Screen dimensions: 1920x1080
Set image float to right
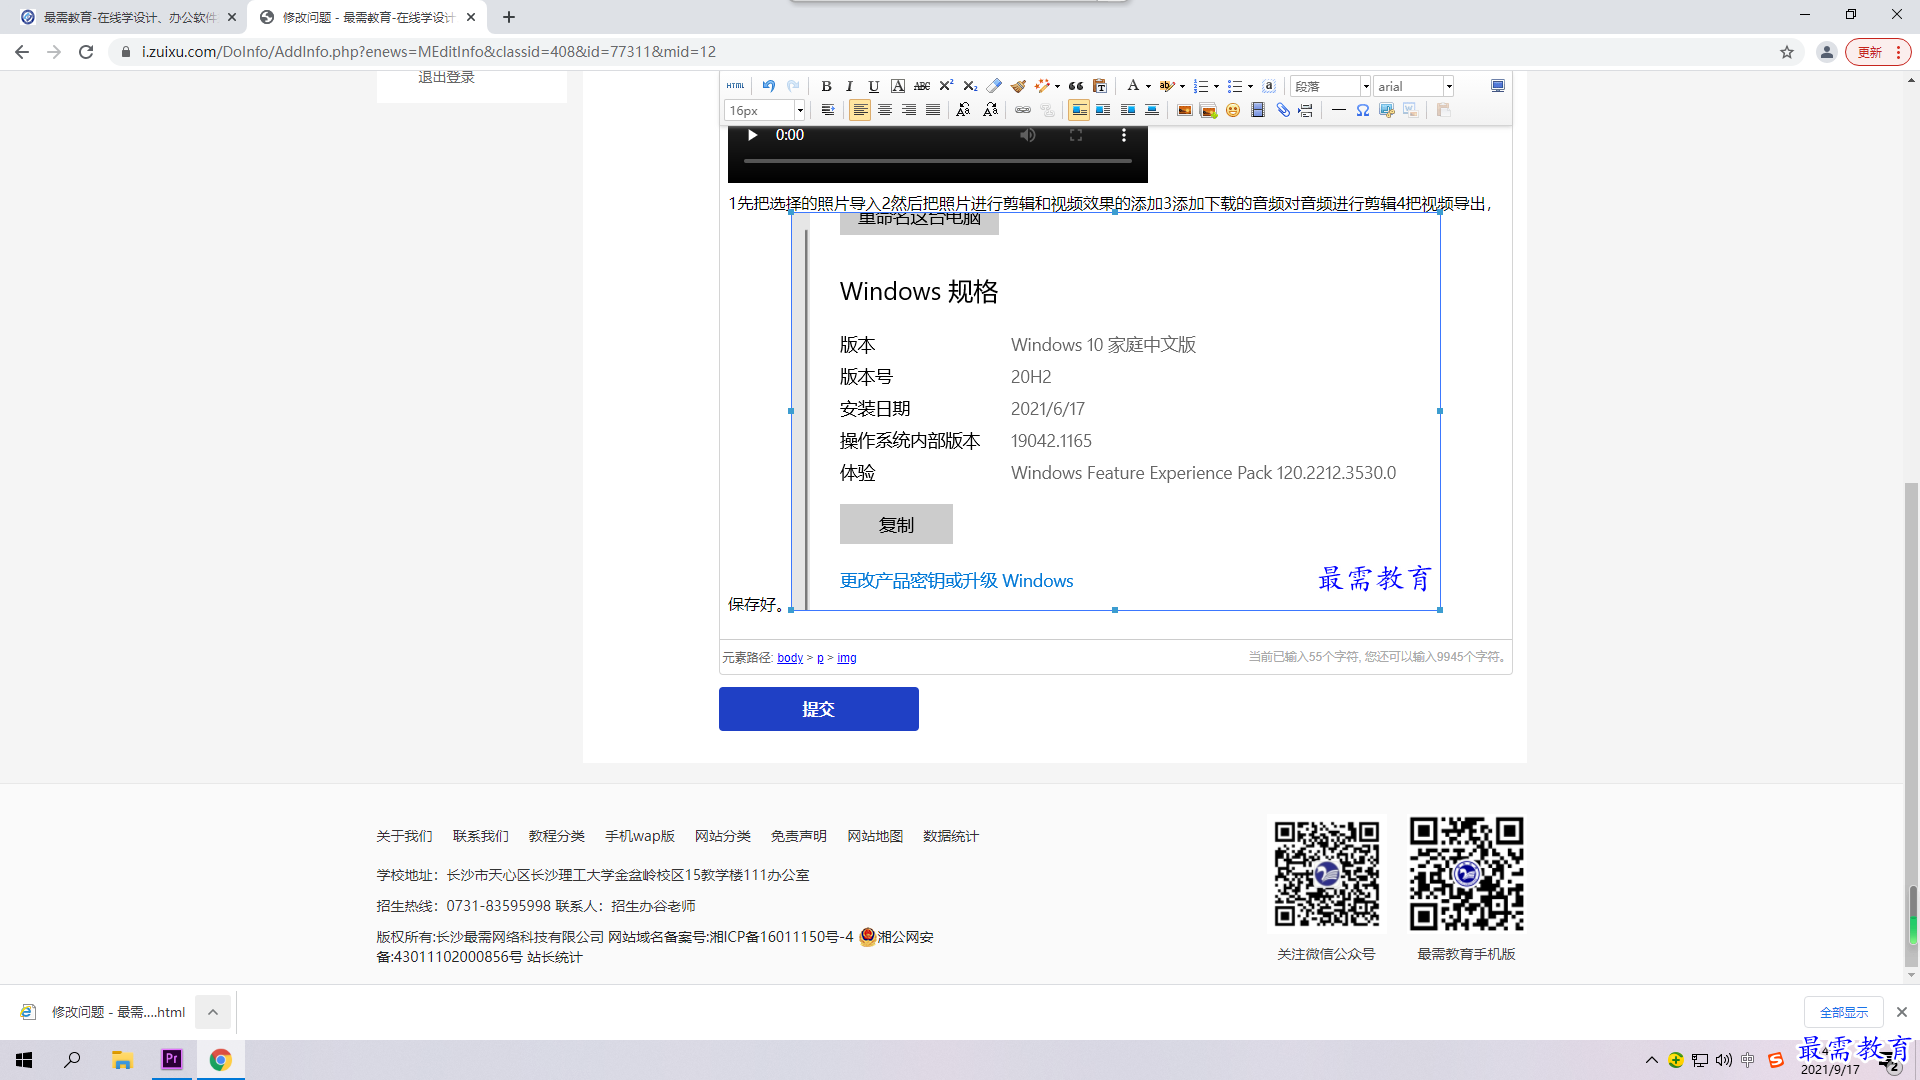click(1128, 110)
